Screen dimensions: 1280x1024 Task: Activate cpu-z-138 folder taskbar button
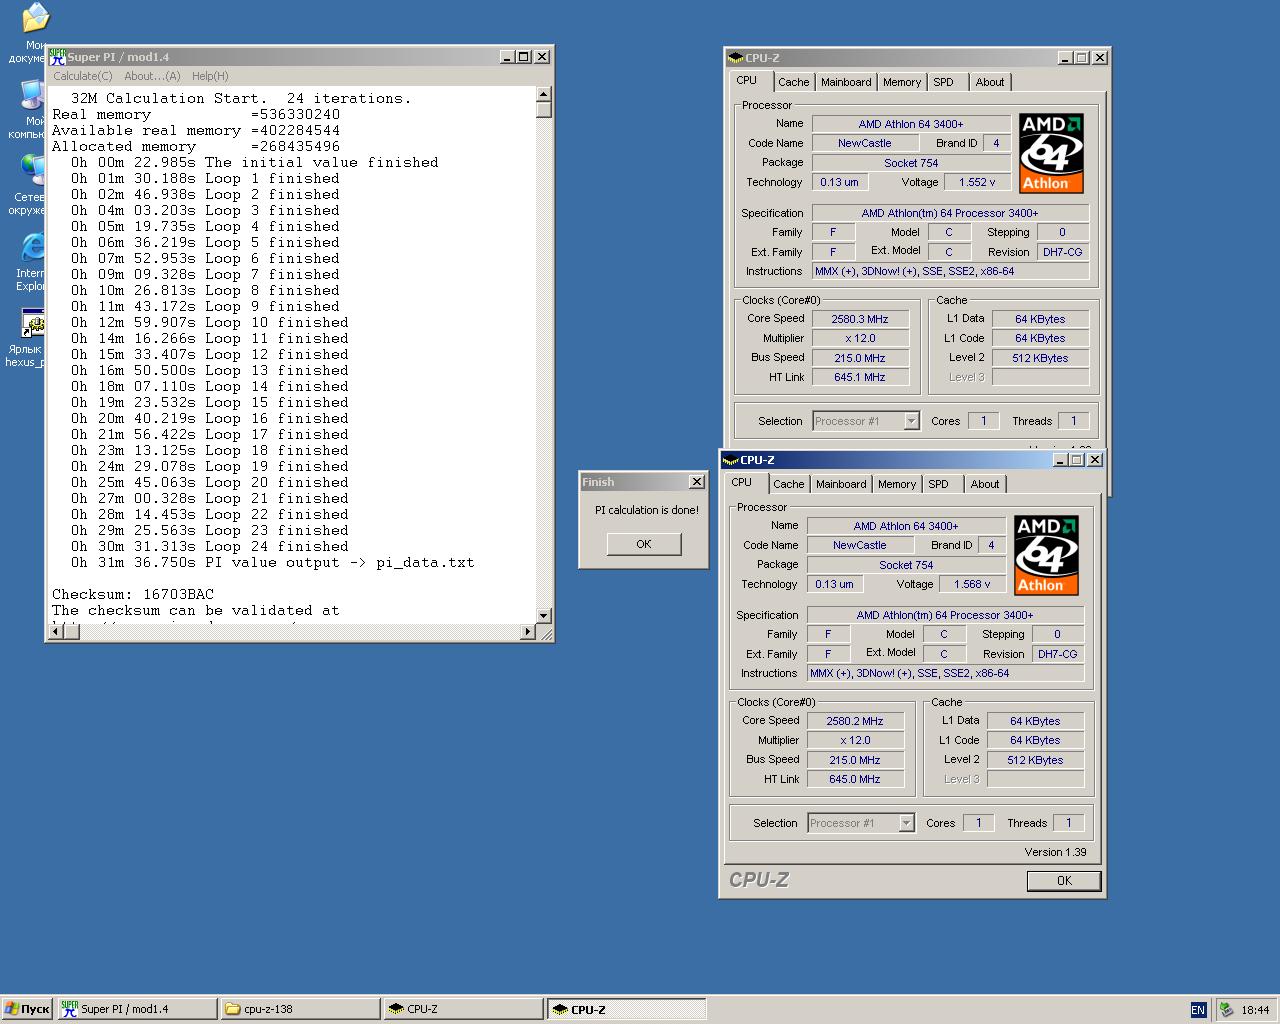click(x=300, y=1009)
